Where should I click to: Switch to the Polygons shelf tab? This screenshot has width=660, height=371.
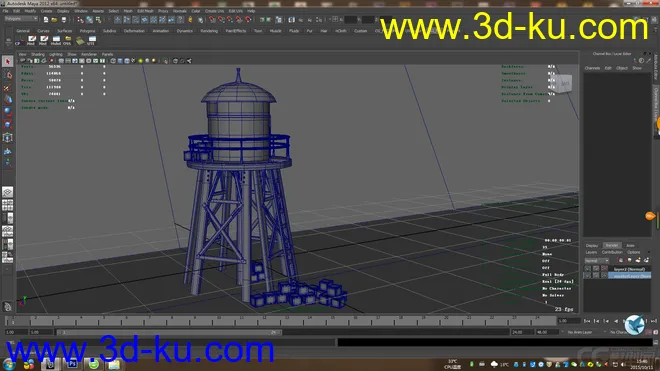coord(87,31)
